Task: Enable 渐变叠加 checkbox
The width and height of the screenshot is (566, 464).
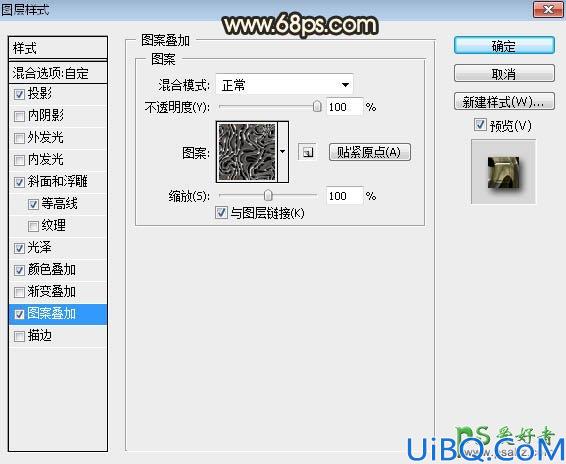Action: click(19, 292)
